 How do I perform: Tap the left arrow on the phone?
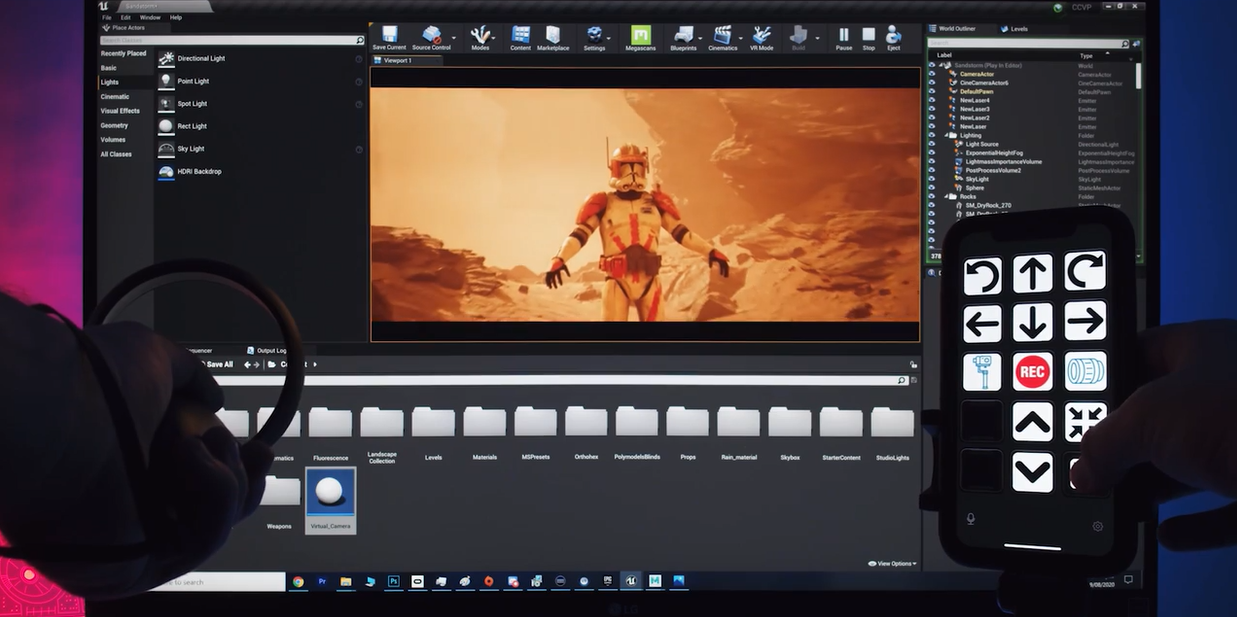(982, 323)
